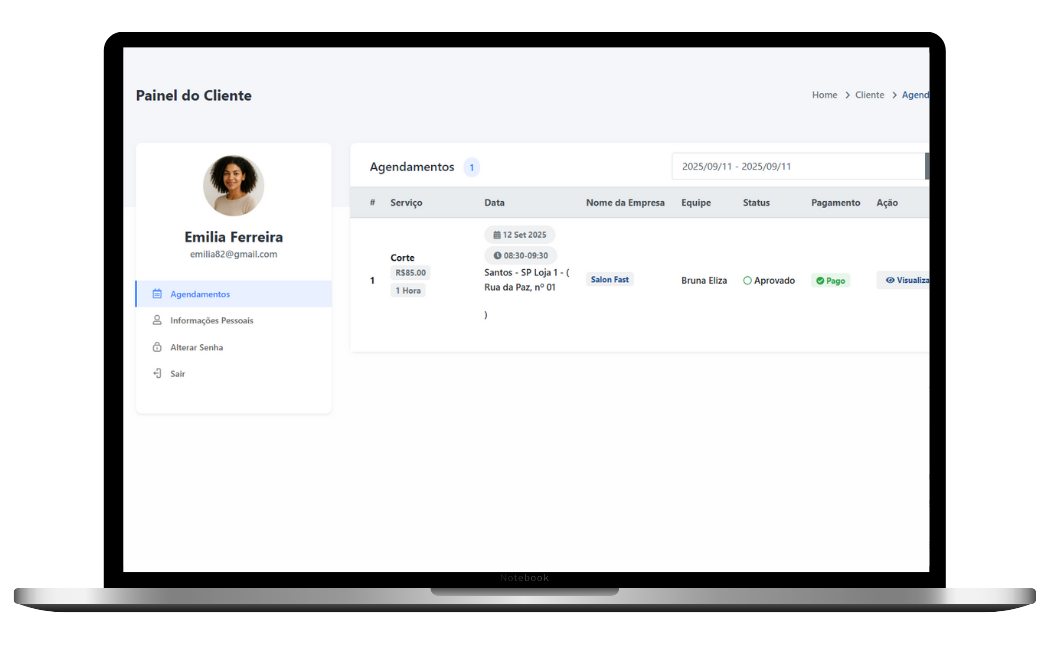The height and width of the screenshot is (646, 1054).
Task: Click the calendar icon beside Agendamentos in sidebar
Action: pyautogui.click(x=157, y=294)
